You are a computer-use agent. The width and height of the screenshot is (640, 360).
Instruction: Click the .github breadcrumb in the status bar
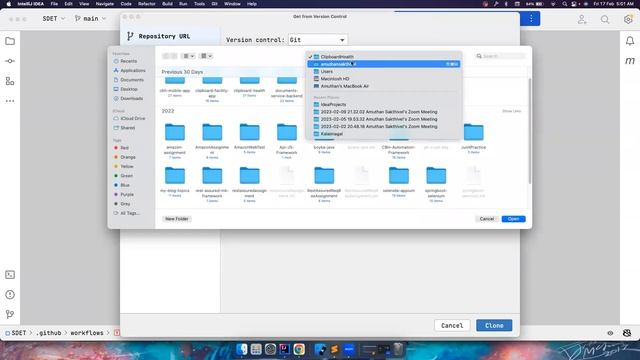click(48, 333)
